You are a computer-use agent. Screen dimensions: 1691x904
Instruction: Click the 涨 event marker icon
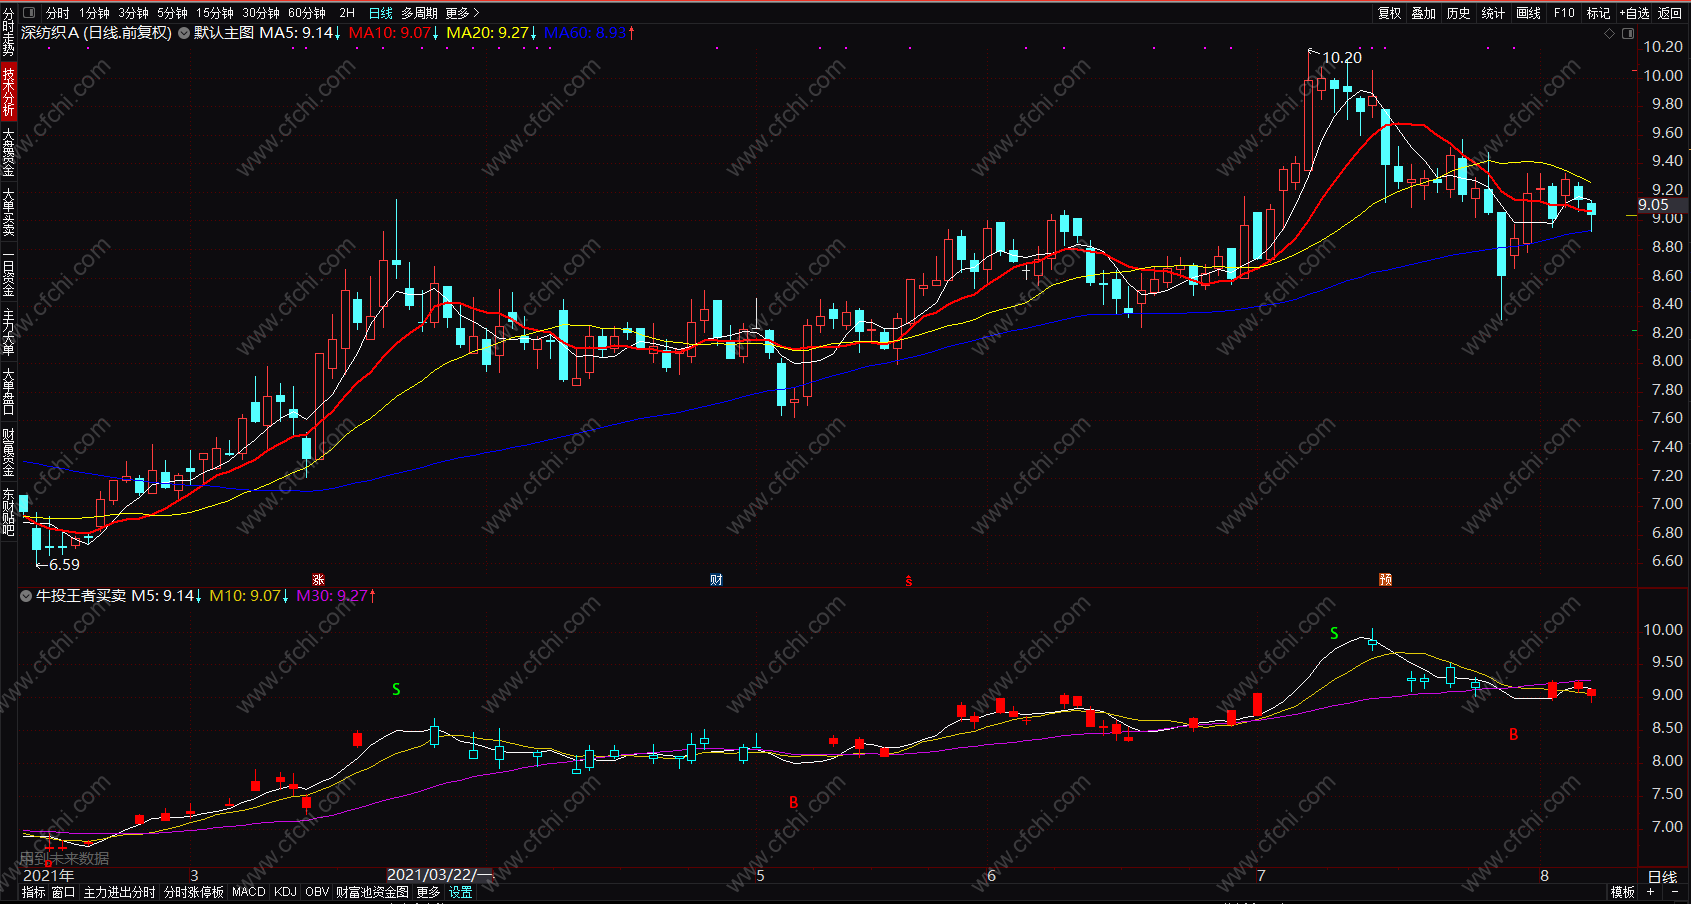(318, 580)
